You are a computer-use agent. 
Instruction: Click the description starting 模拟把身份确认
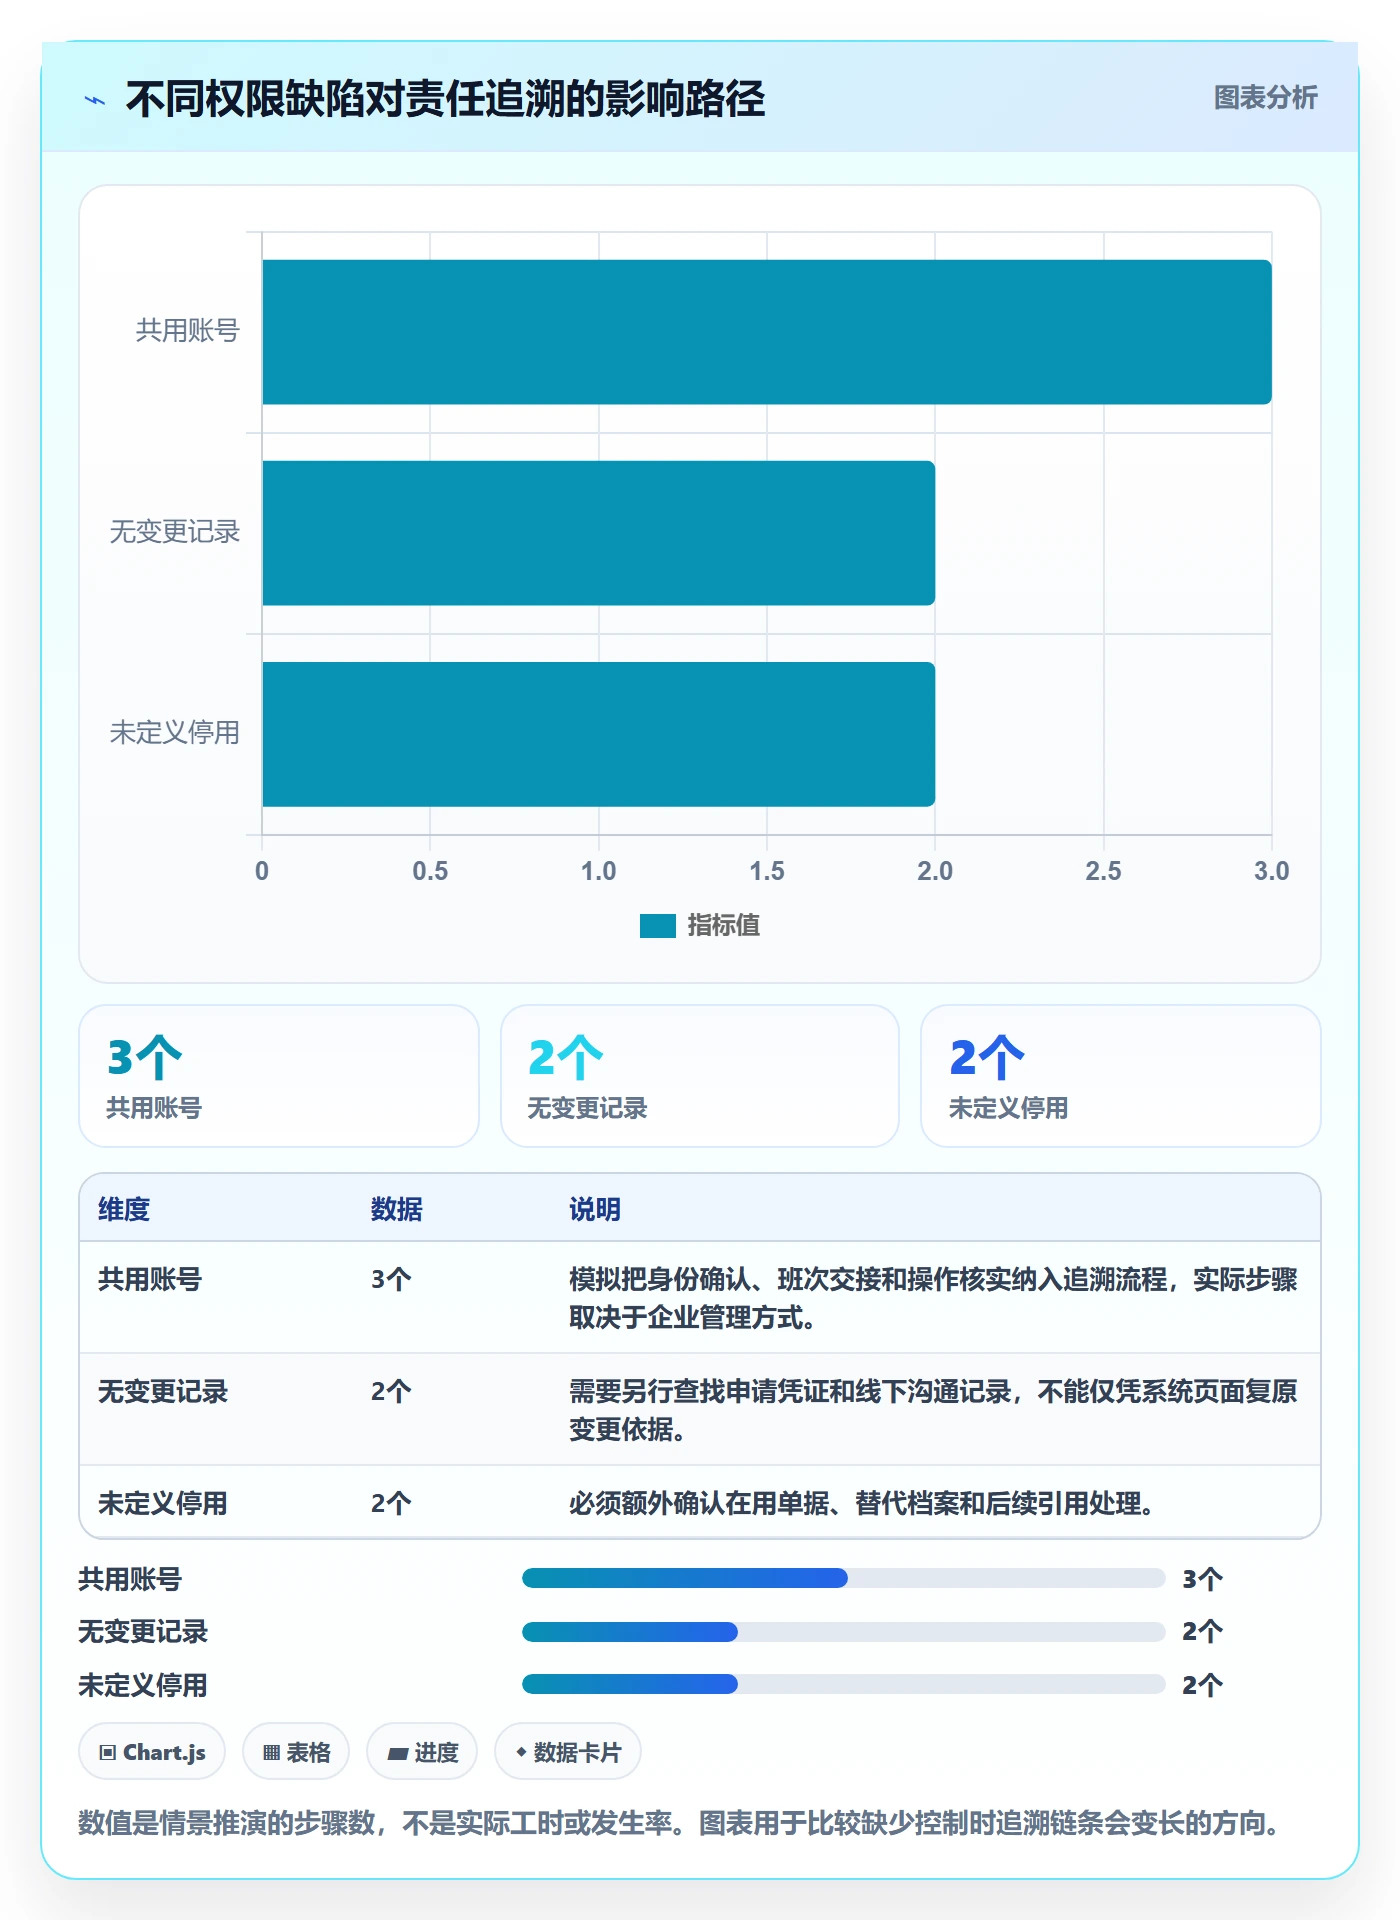click(x=933, y=1298)
